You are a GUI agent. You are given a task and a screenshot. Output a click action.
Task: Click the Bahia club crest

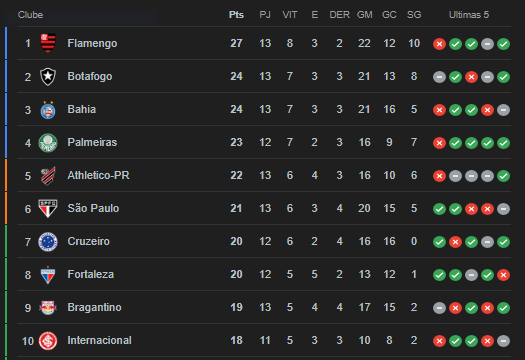tap(48, 110)
